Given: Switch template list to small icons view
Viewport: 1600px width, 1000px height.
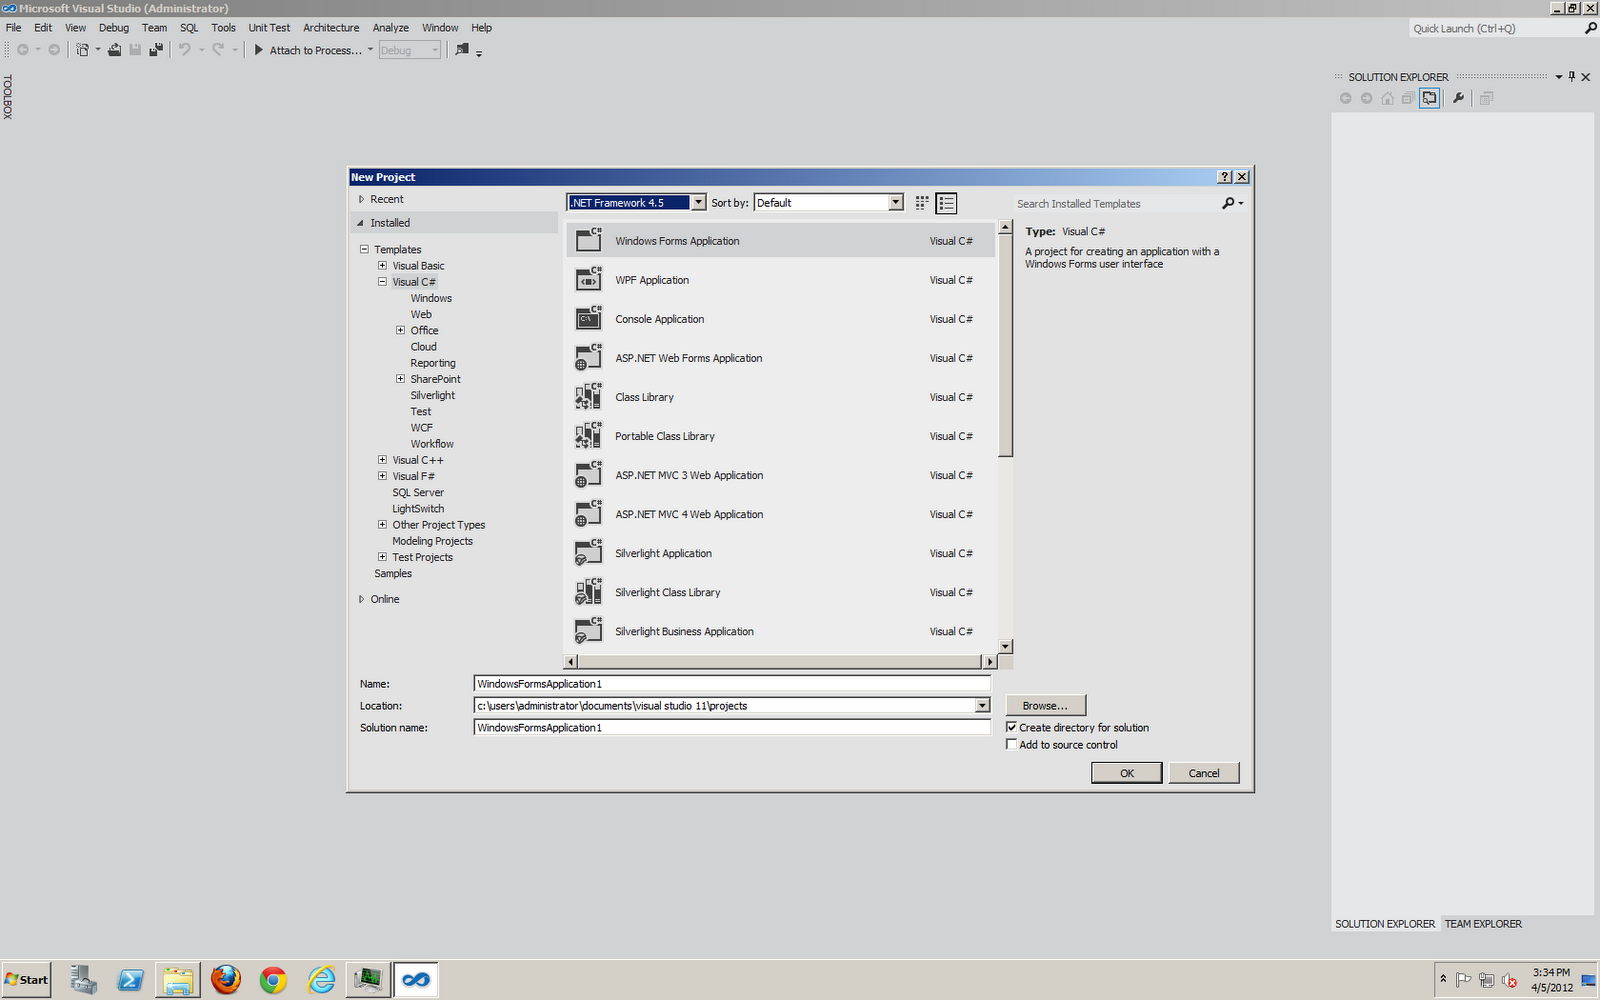Looking at the screenshot, I should click(x=946, y=202).
